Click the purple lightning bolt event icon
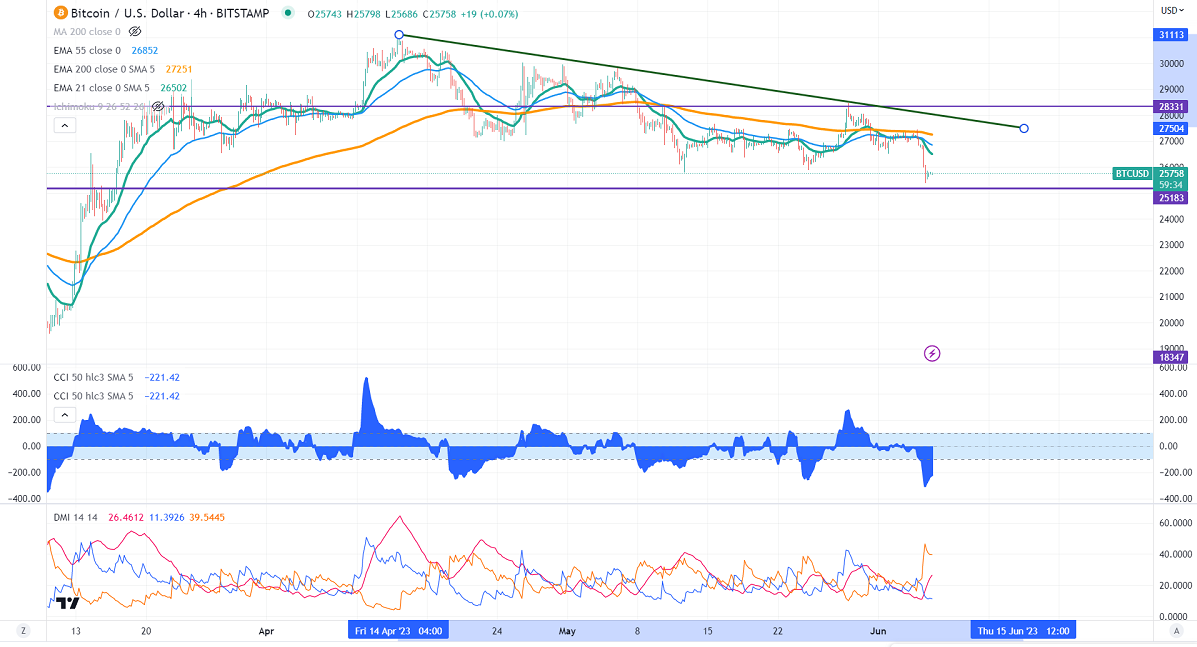Viewport: 1197px width, 647px height. 931,353
